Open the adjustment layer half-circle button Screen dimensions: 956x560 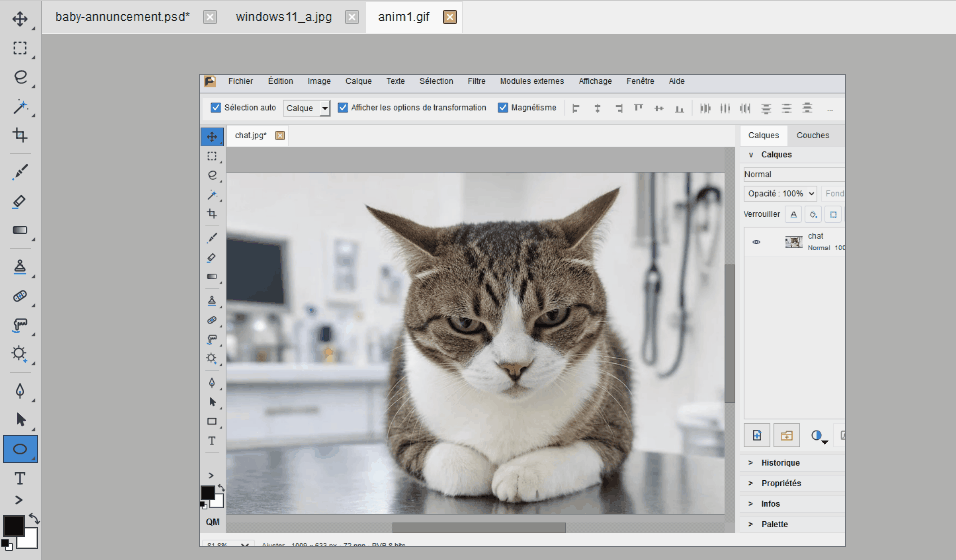(x=819, y=436)
